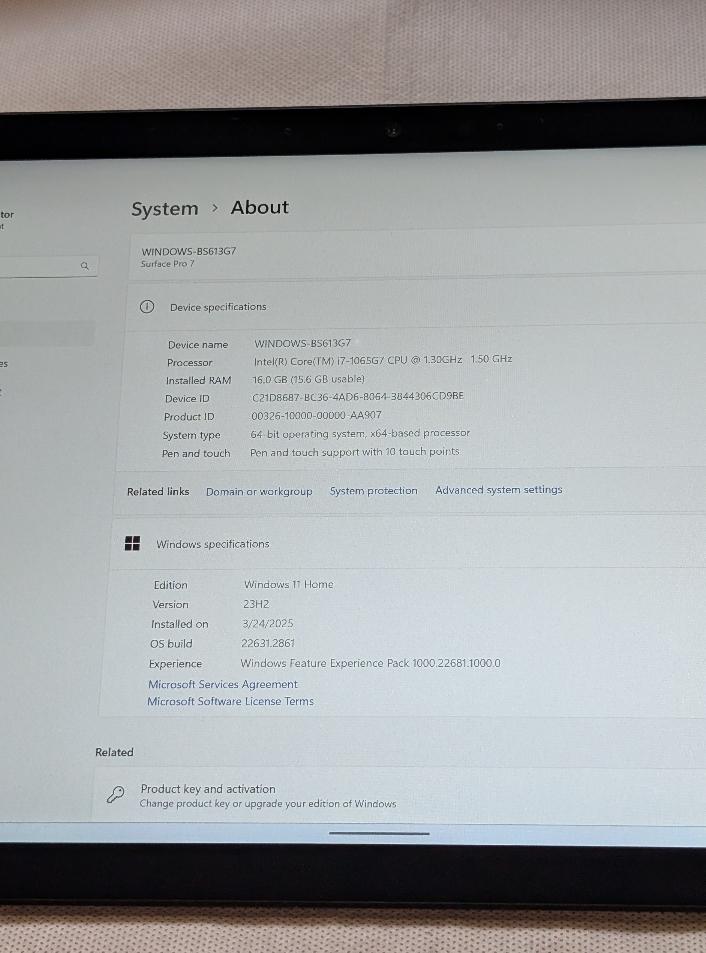Click the gesture bar at screen bottom

(379, 833)
